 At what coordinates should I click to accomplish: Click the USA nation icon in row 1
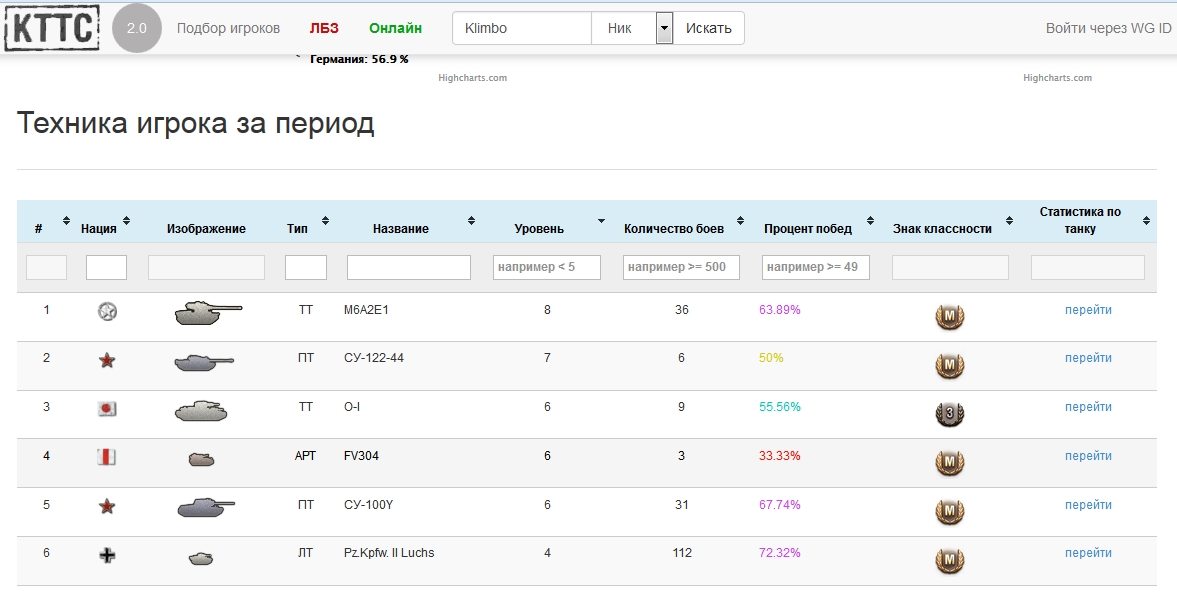[x=107, y=312]
